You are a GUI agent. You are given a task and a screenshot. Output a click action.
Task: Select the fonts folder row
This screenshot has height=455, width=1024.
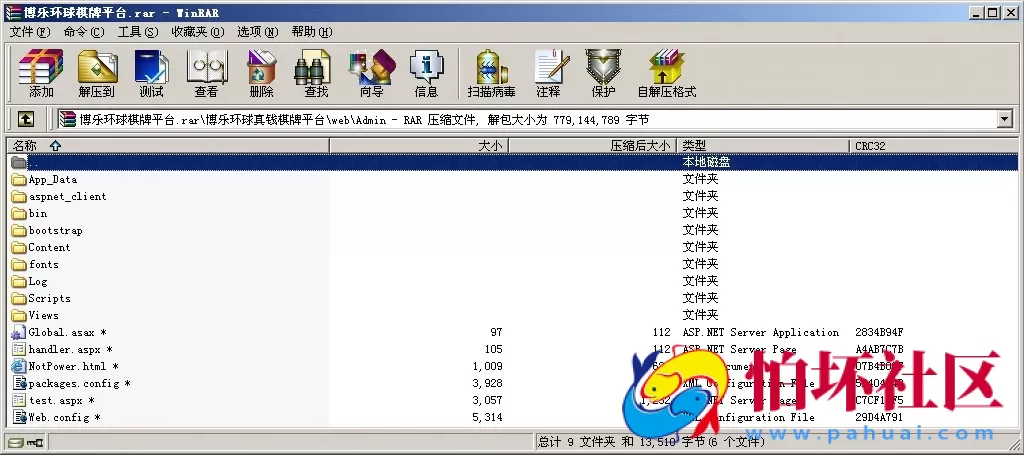point(513,264)
